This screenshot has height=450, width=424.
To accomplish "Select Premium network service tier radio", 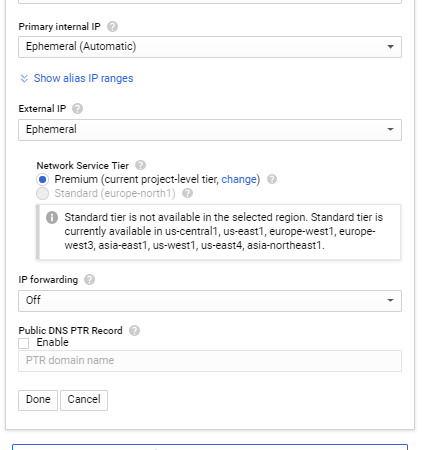I will (42, 180).
